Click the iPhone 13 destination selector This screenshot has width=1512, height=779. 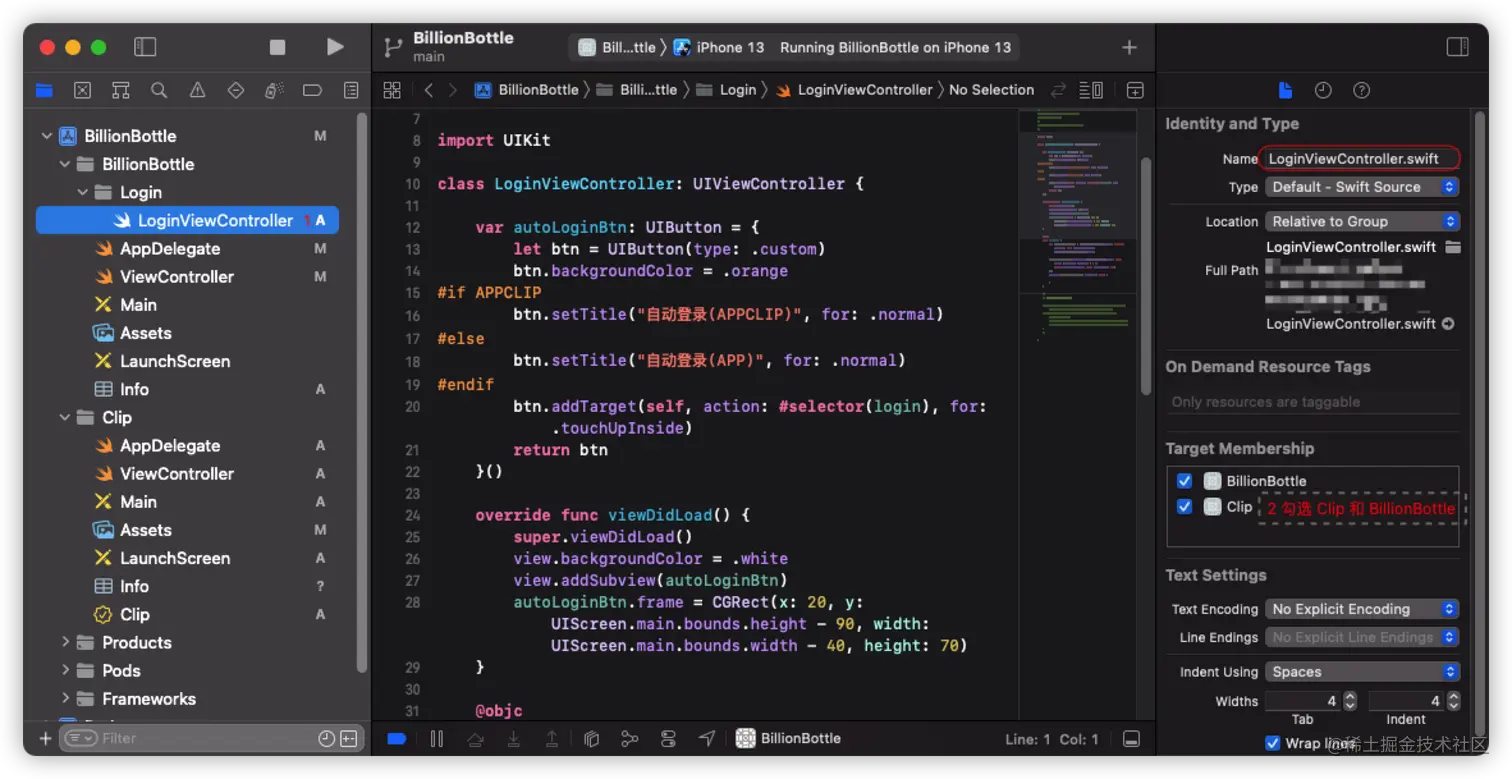coord(719,47)
